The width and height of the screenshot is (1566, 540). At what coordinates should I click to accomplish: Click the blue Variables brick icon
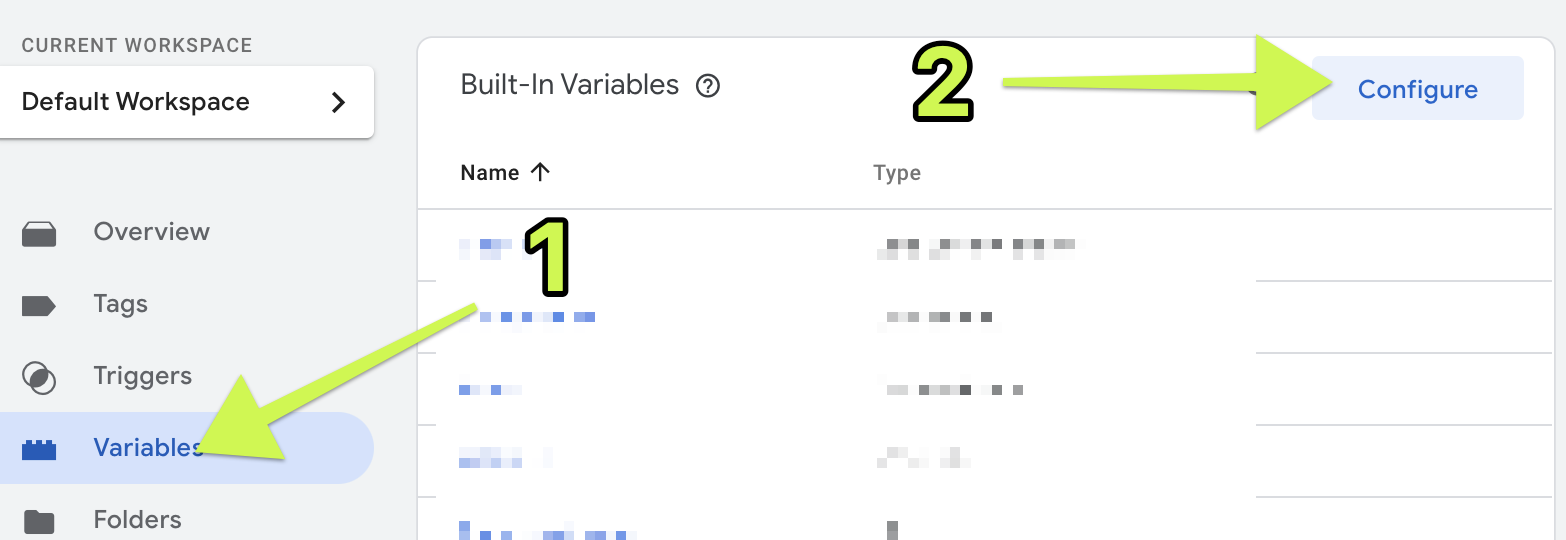(x=39, y=449)
